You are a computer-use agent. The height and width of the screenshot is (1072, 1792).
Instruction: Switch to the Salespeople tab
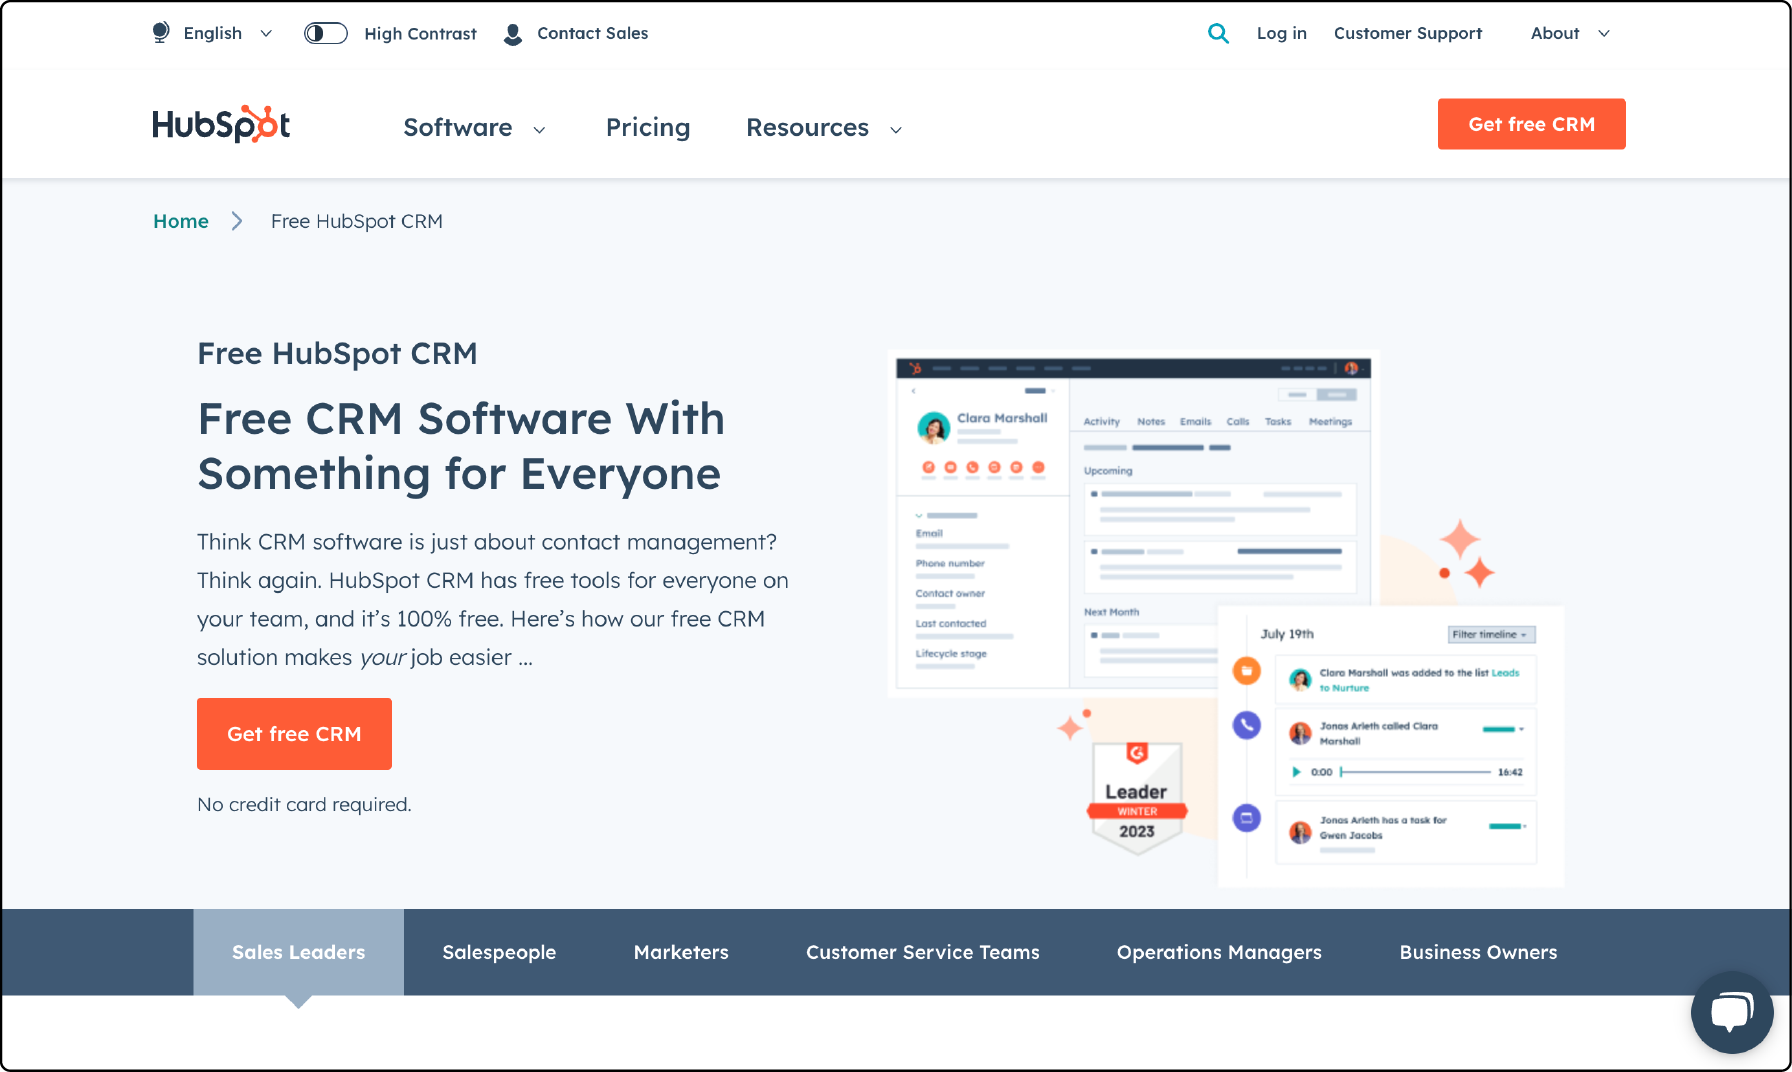tap(499, 952)
